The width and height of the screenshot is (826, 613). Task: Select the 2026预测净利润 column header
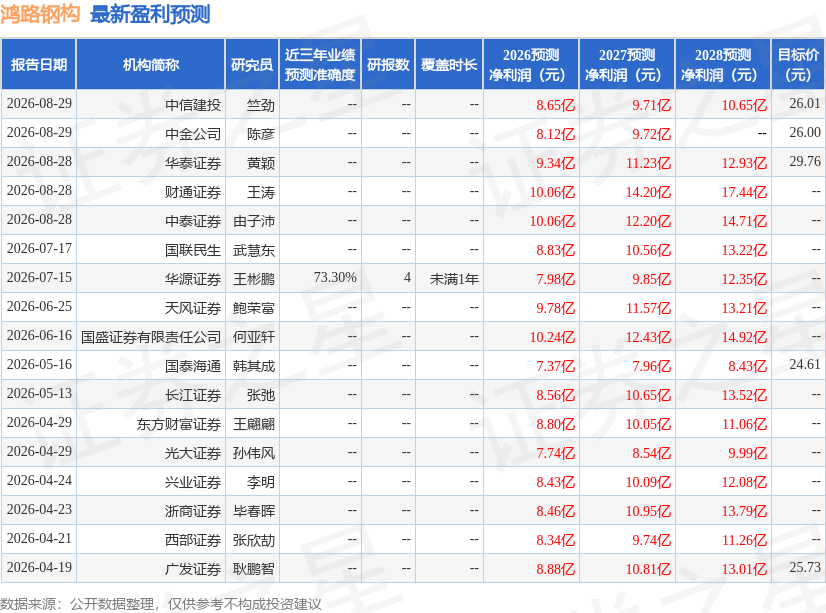pos(530,64)
